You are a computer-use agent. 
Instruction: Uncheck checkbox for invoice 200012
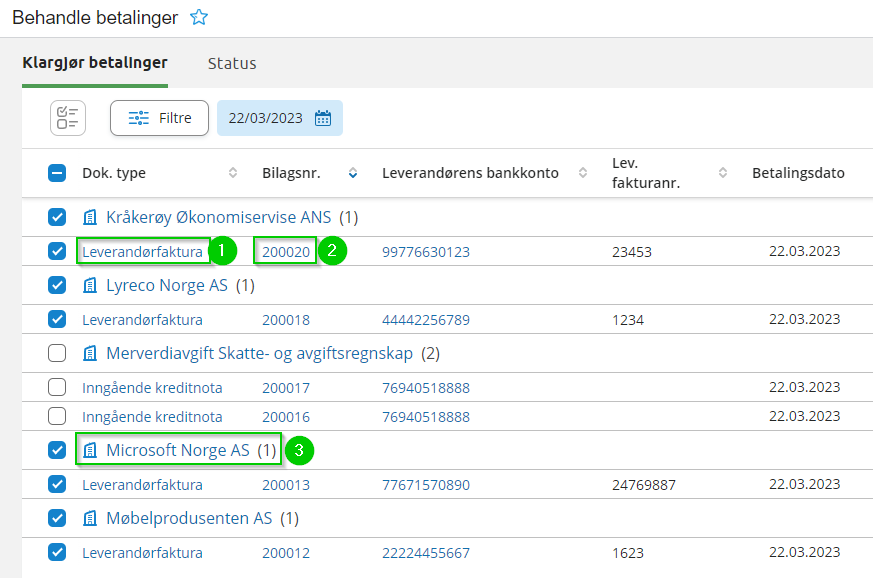pyautogui.click(x=57, y=552)
